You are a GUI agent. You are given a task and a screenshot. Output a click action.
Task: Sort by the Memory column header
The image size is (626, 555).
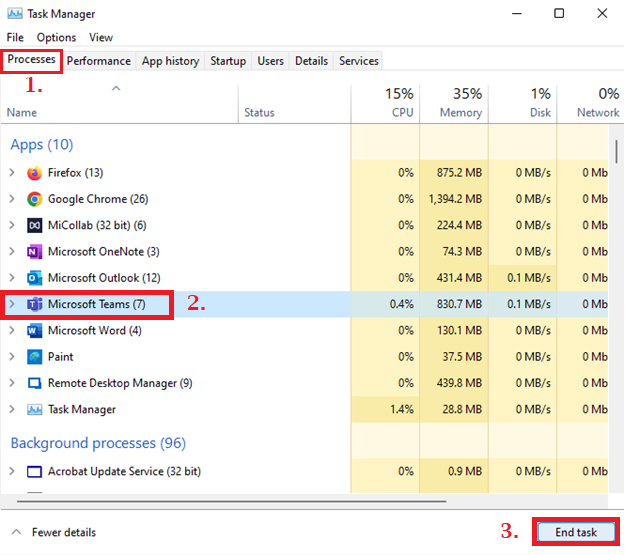pyautogui.click(x=454, y=103)
